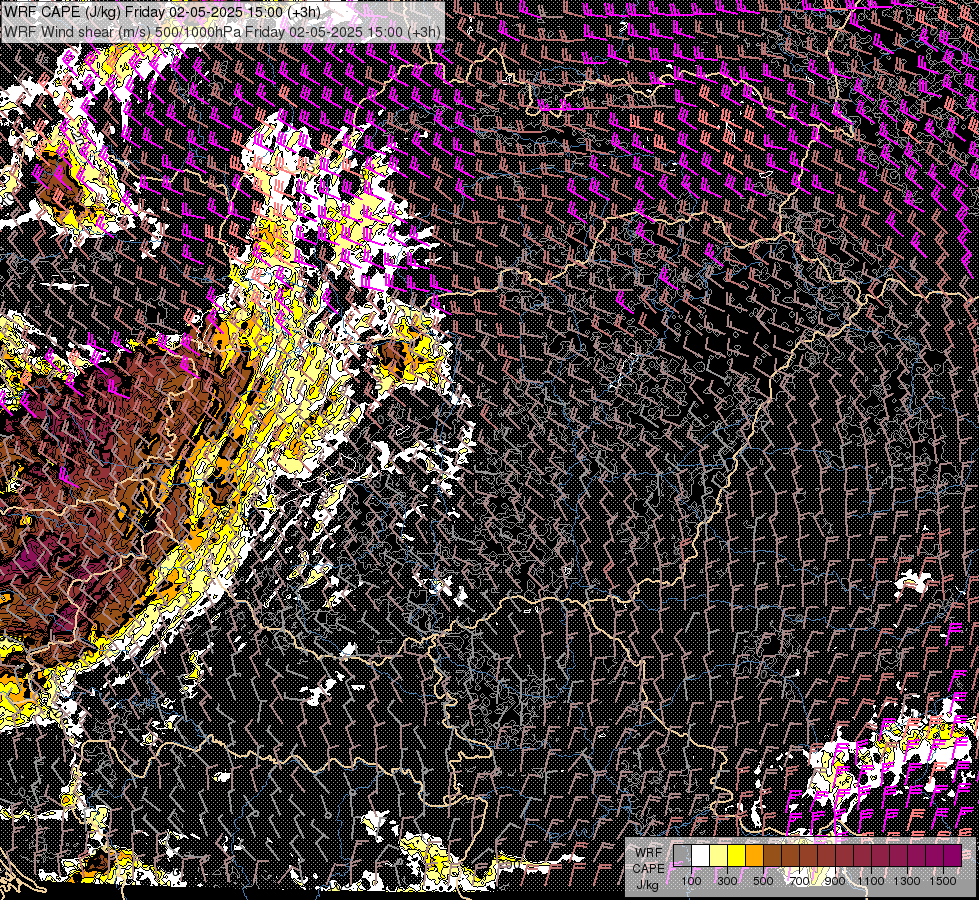This screenshot has width=979, height=900.
Task: Click the 'WRF' label in the legend
Action: tap(649, 853)
